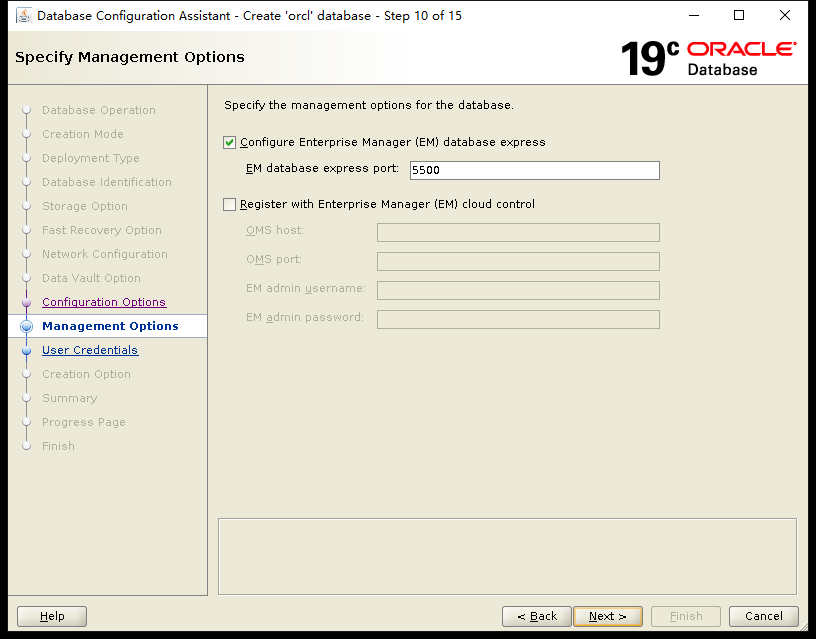
Task: Click the 'Network Configuration' step text
Action: click(x=105, y=254)
